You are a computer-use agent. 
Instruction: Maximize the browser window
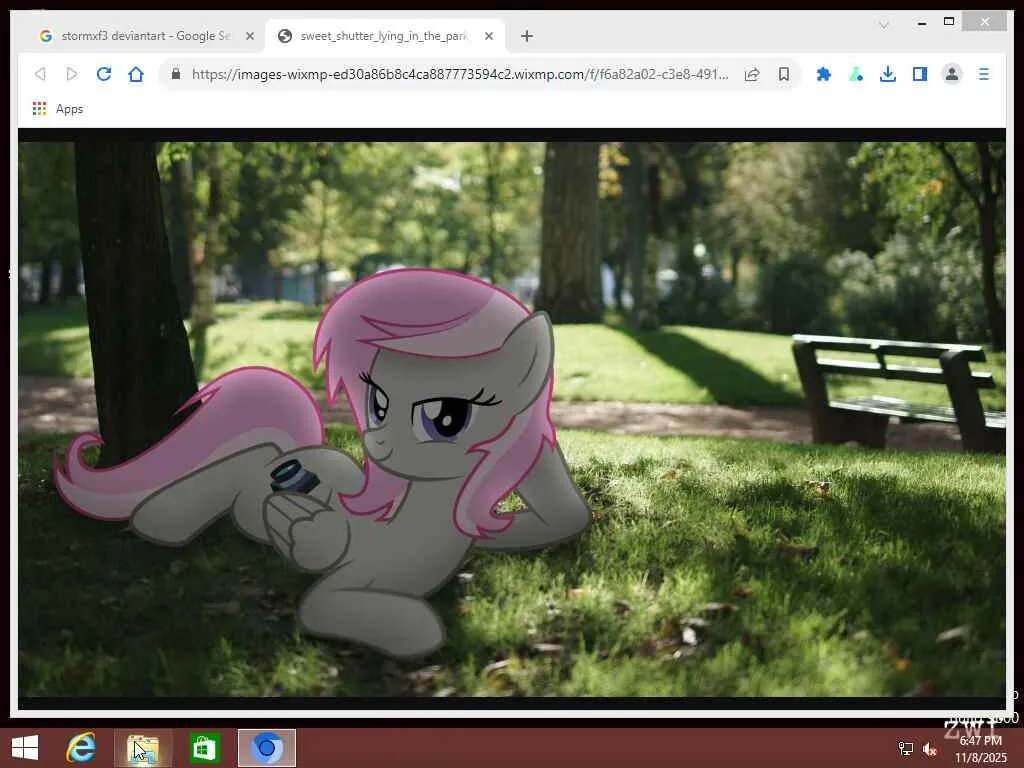pyautogui.click(x=949, y=22)
